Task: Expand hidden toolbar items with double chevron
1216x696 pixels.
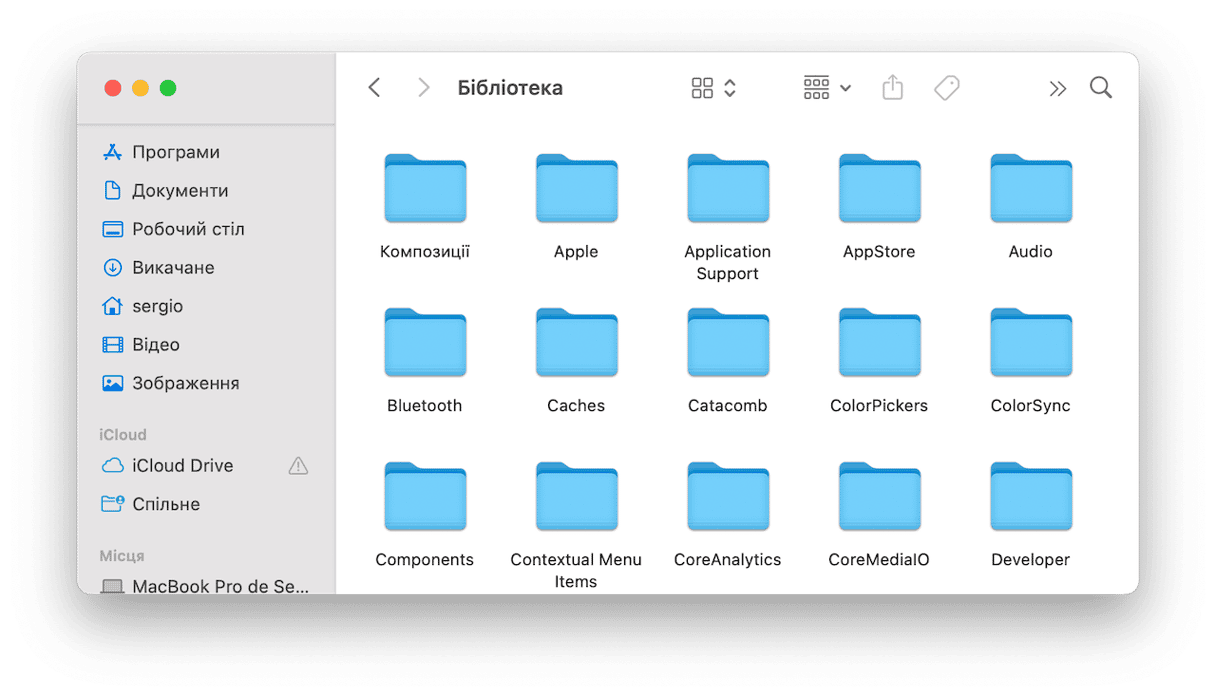Action: (x=1058, y=89)
